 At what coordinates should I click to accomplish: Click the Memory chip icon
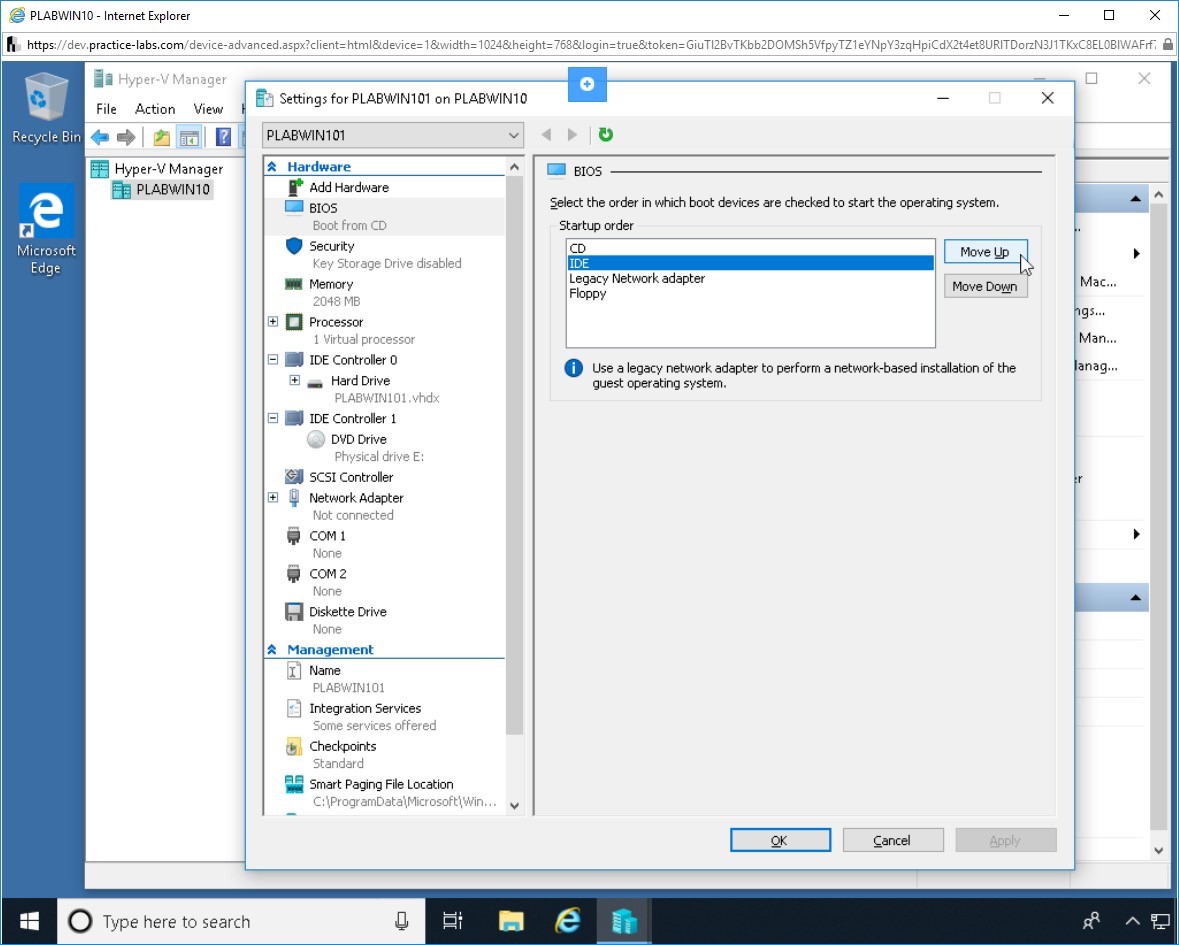(x=294, y=284)
